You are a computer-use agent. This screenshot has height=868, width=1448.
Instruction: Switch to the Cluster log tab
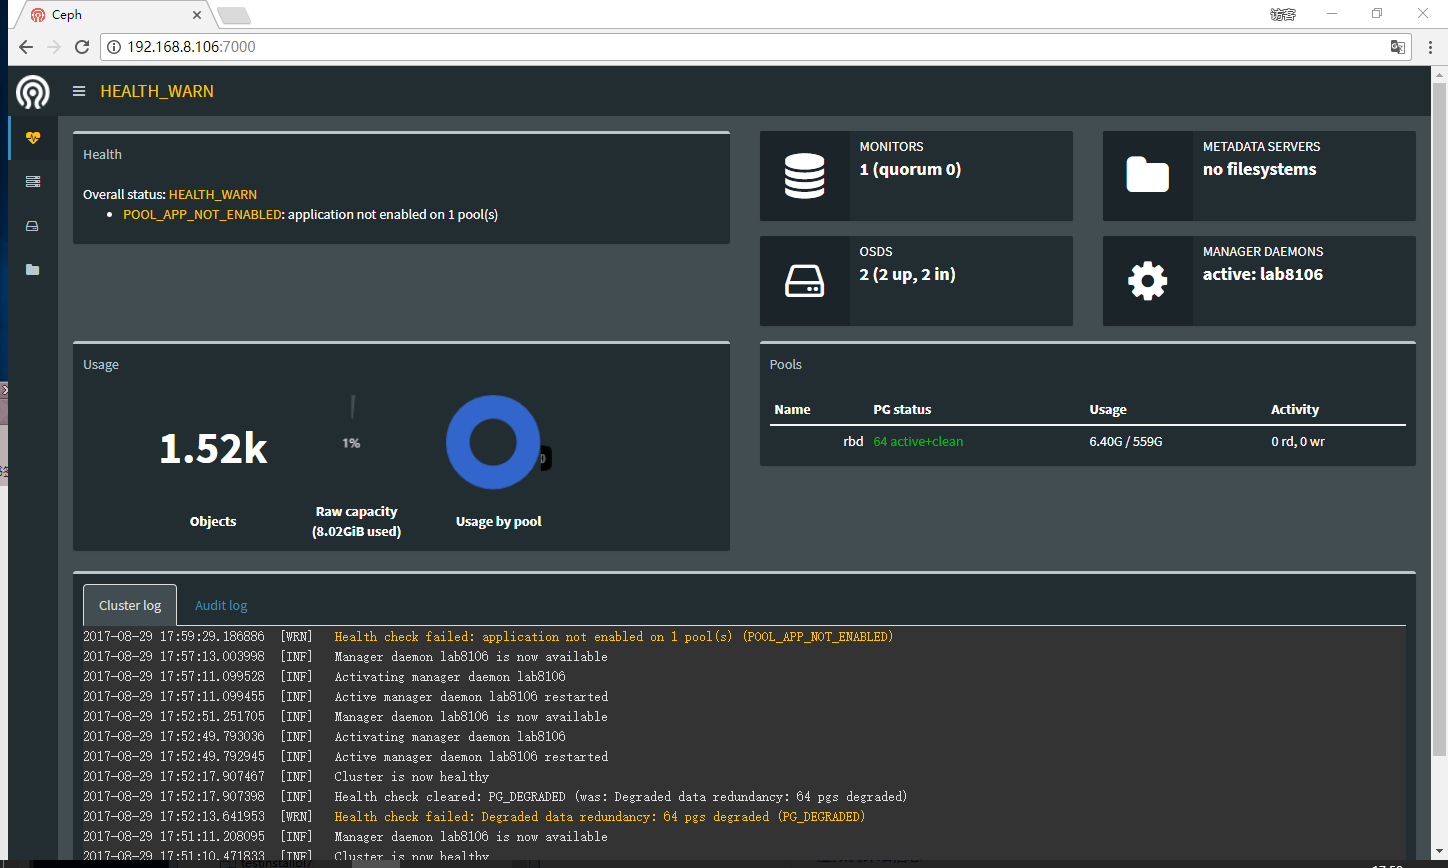130,605
